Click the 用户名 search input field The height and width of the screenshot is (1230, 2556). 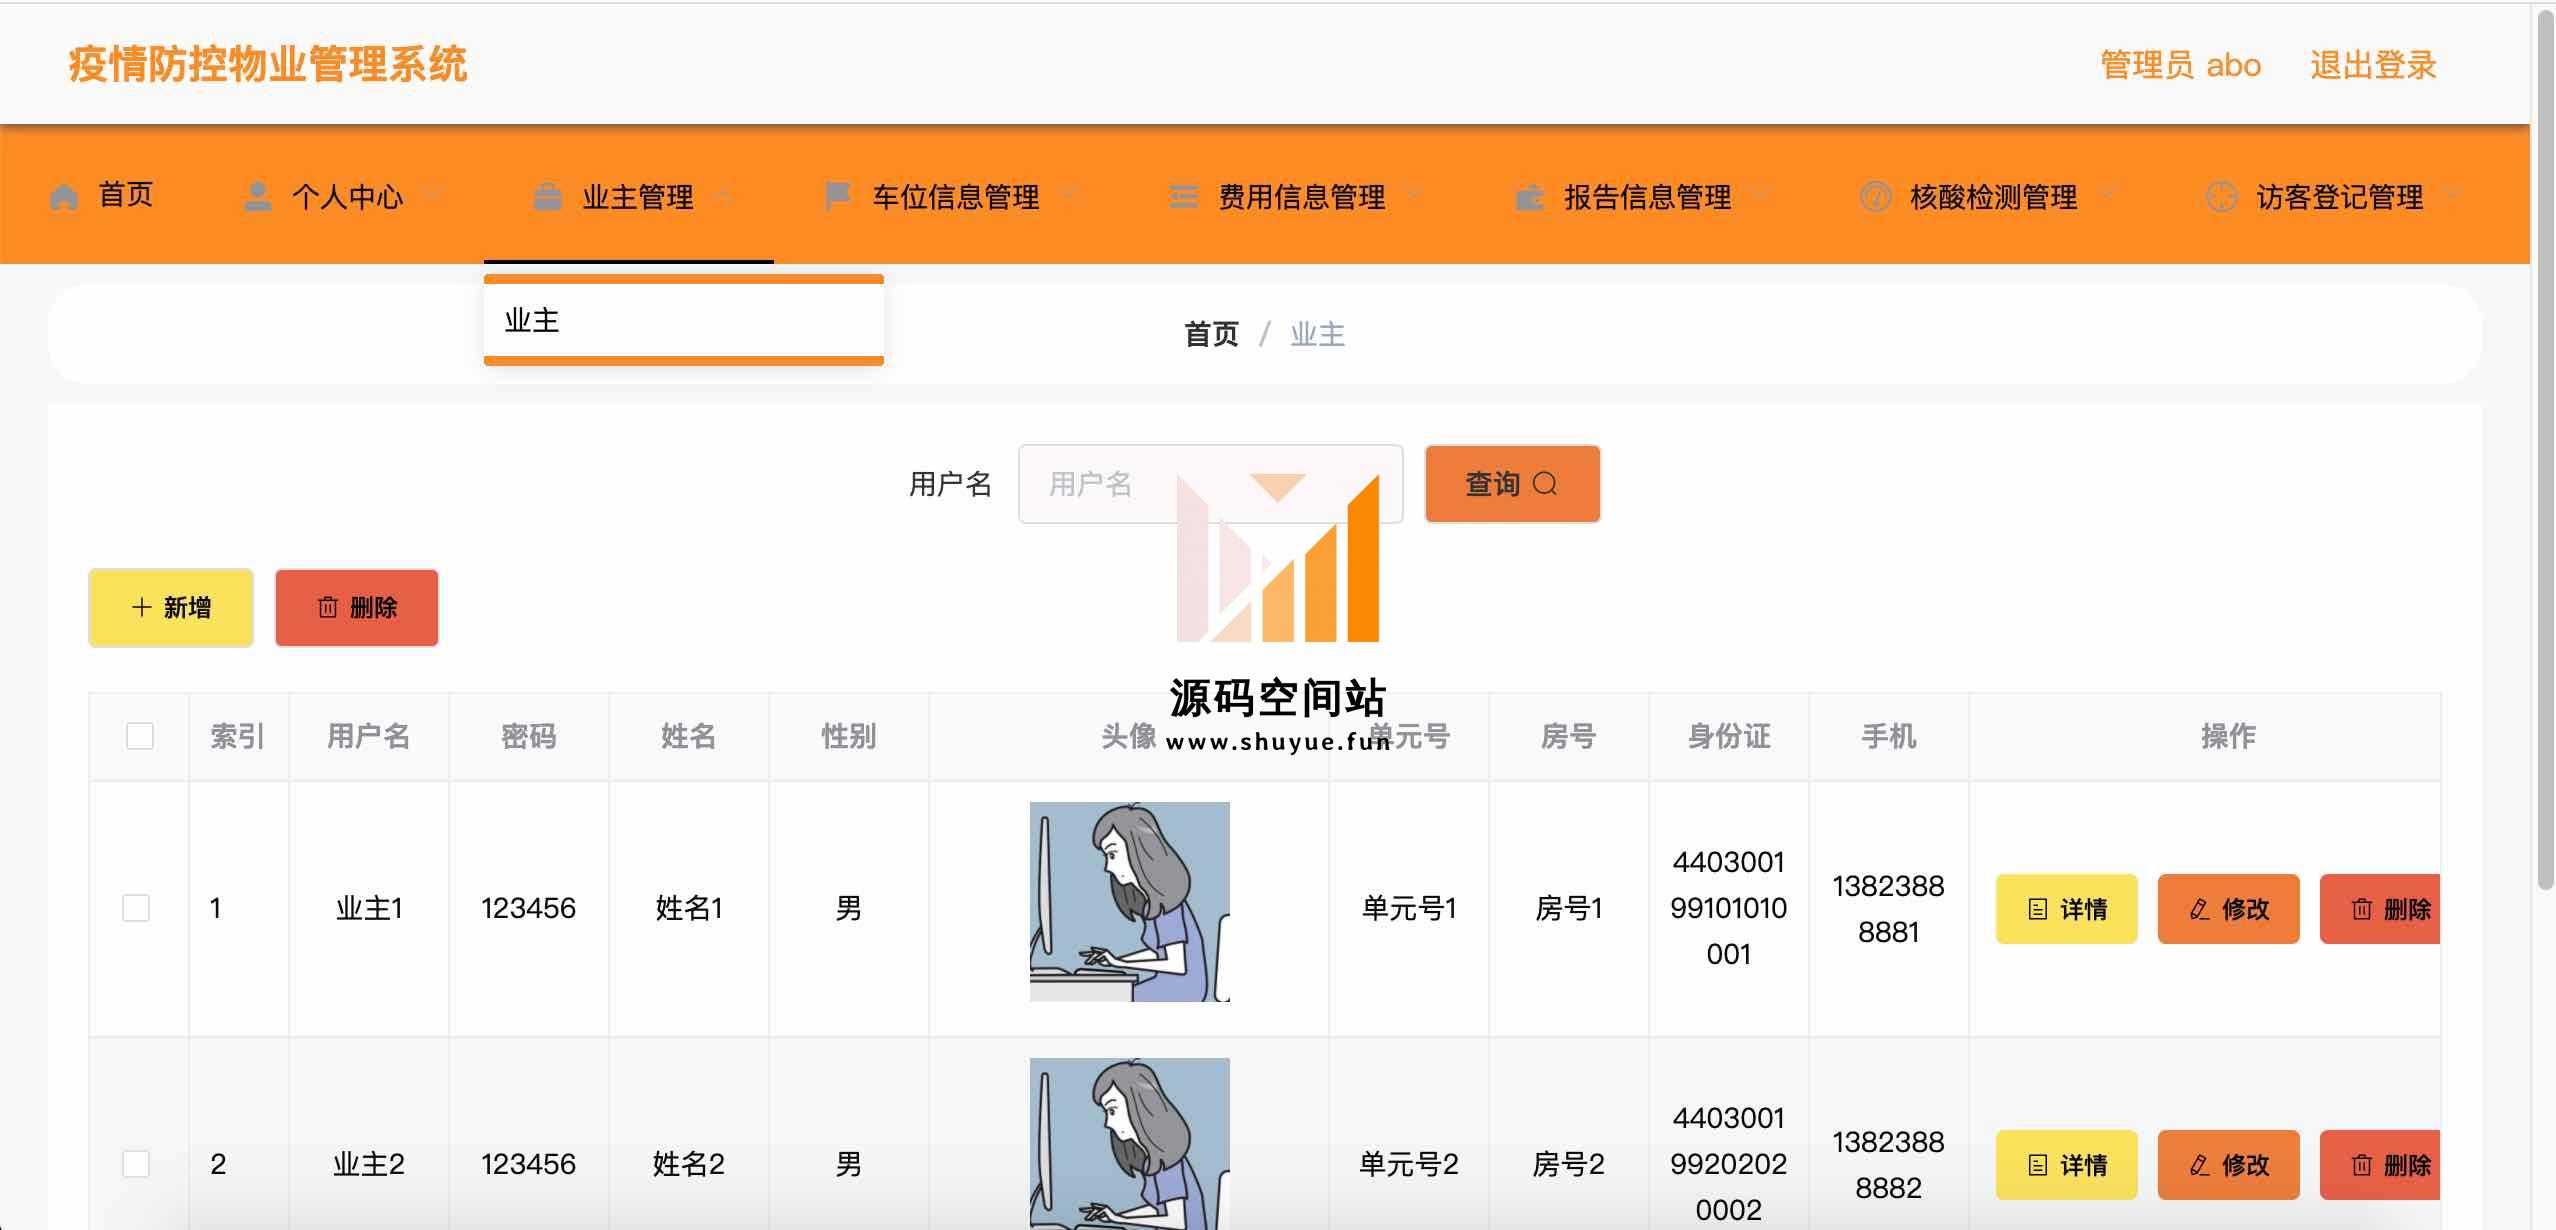point(1210,484)
